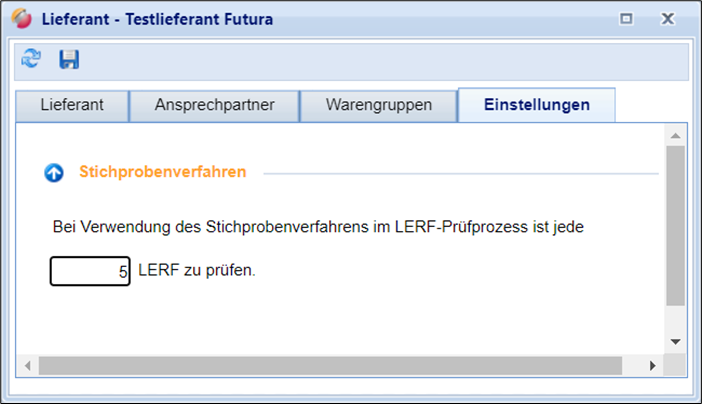Click the window title 'Lieferant - Testlieferant Futura'
Viewport: 702px width, 404px height.
click(x=157, y=18)
